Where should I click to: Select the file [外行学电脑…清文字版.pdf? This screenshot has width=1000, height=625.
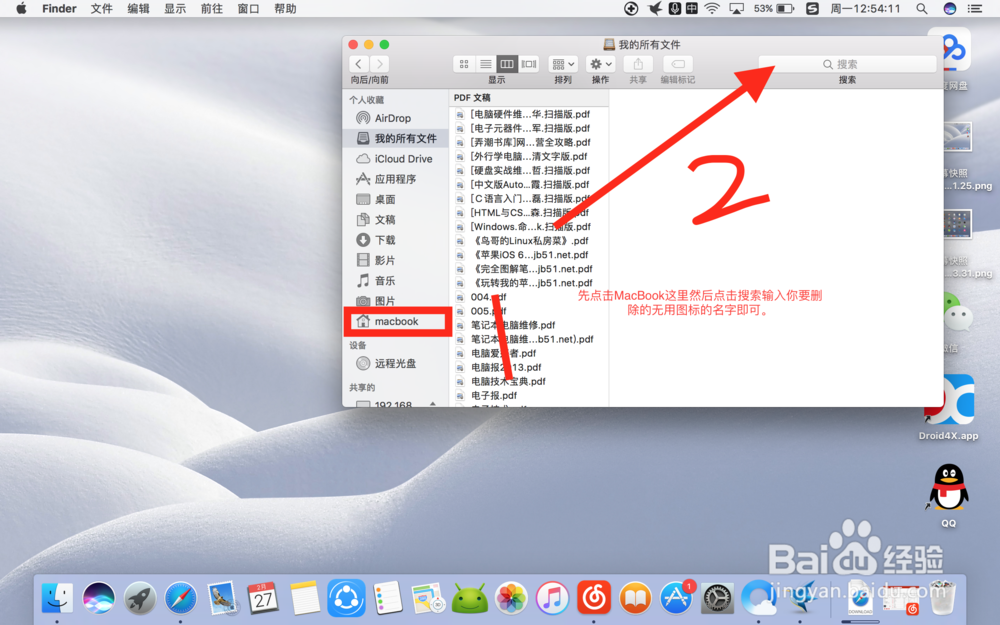click(x=529, y=156)
